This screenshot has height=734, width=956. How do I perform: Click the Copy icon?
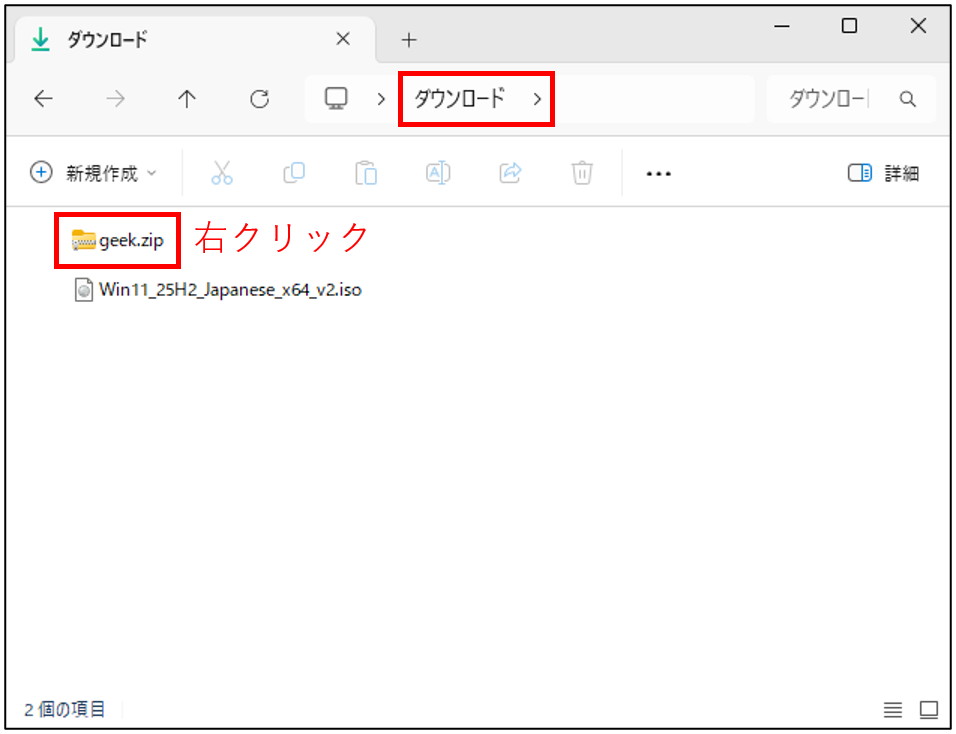tap(294, 172)
